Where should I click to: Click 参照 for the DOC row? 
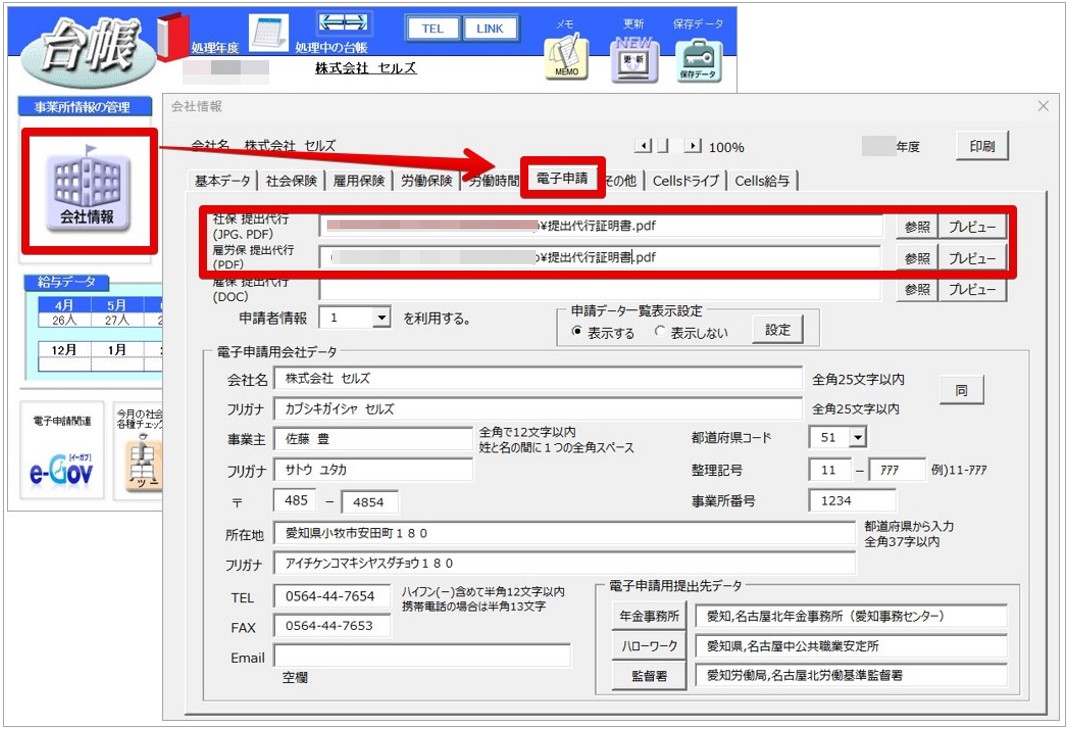(917, 289)
